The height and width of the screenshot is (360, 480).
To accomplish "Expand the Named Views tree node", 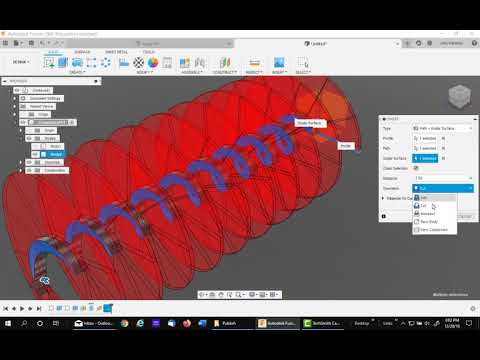I will [x=14, y=106].
